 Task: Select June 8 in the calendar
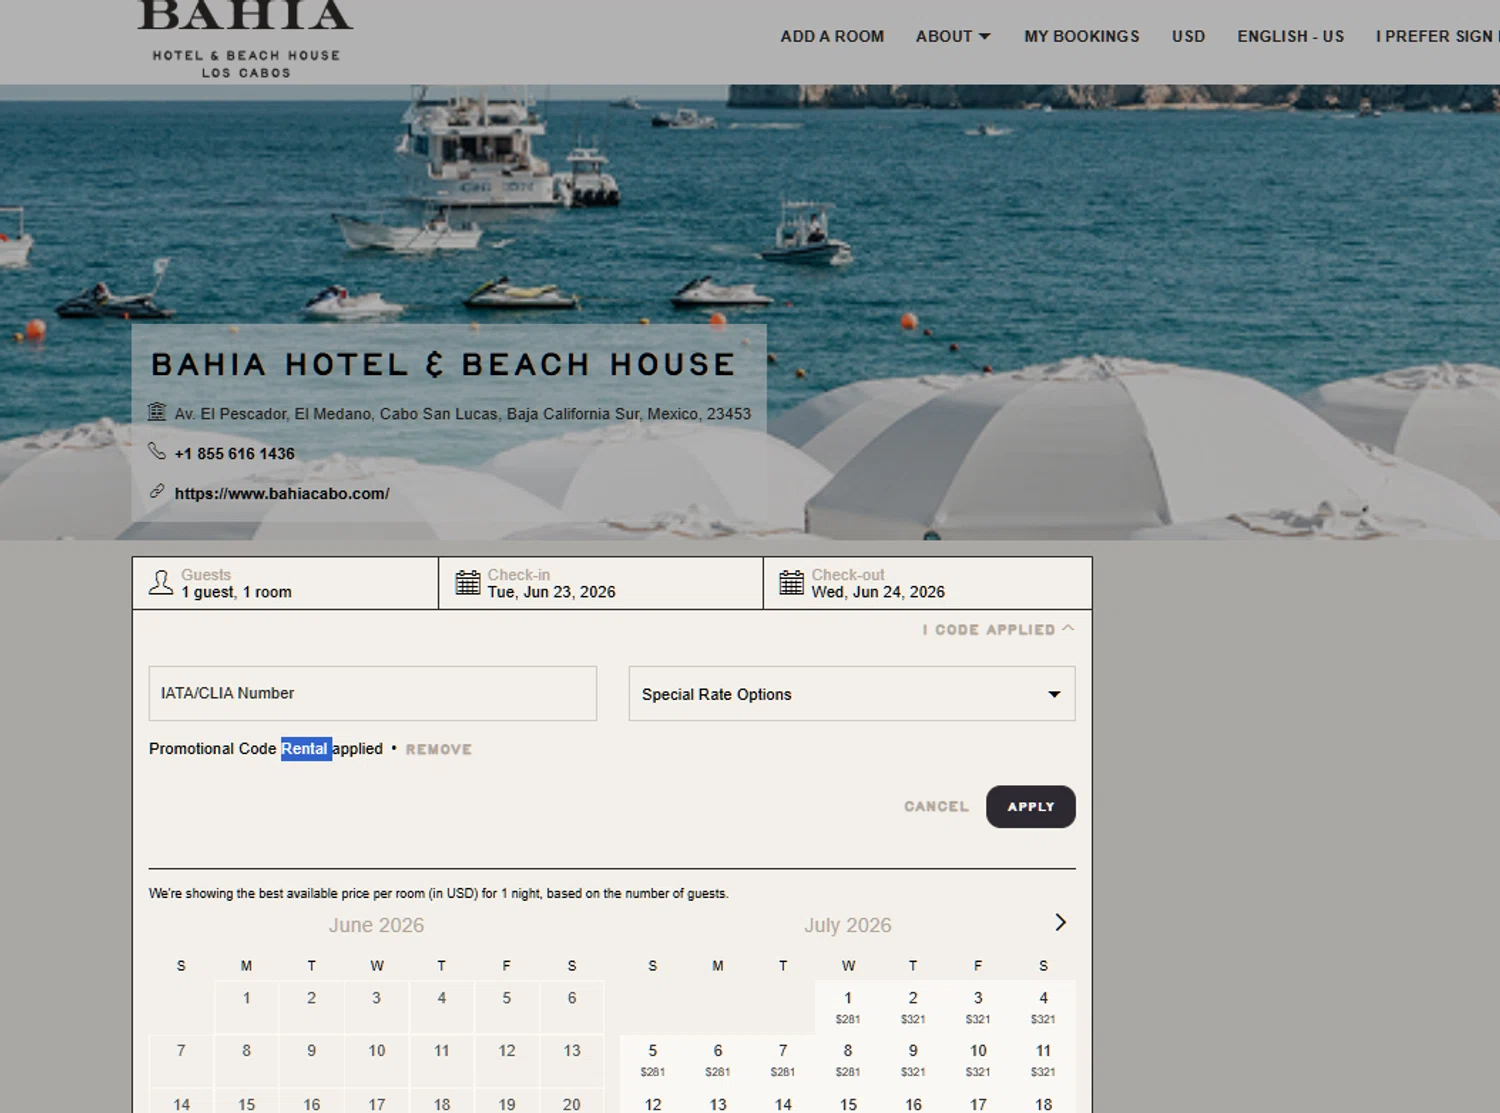click(247, 1060)
